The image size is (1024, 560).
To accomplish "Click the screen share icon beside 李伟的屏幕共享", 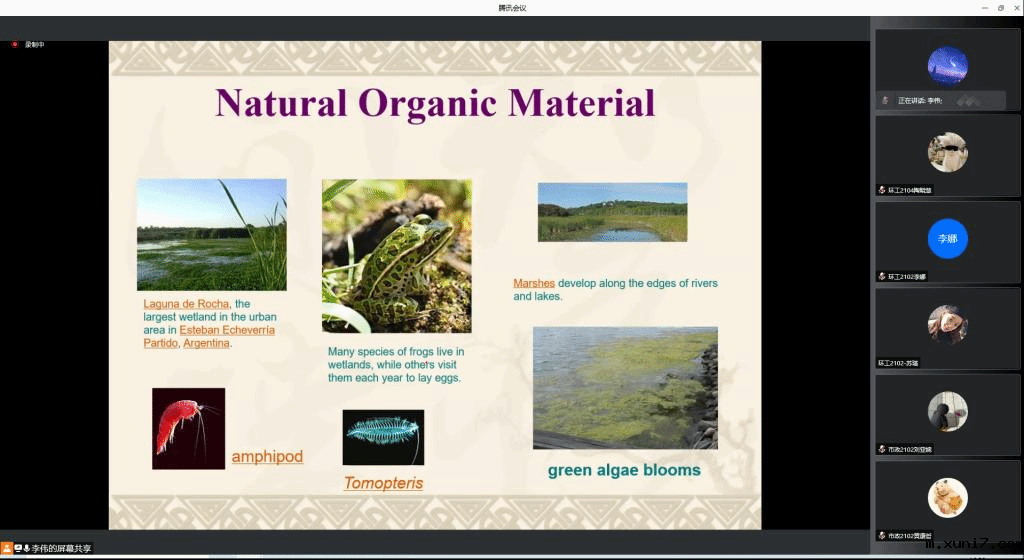I will click(x=18, y=548).
